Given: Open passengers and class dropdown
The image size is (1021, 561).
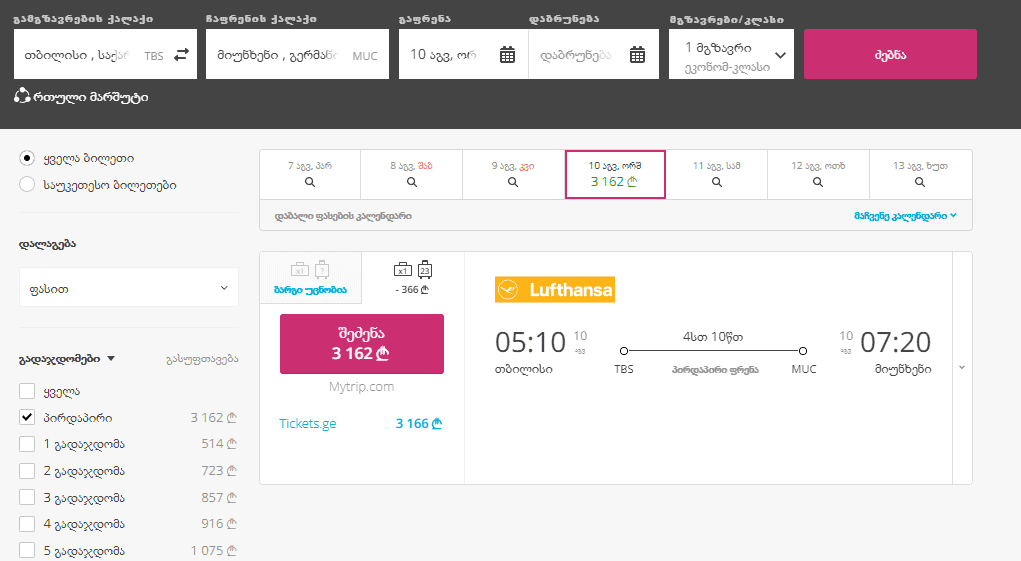Looking at the screenshot, I should [x=731, y=55].
